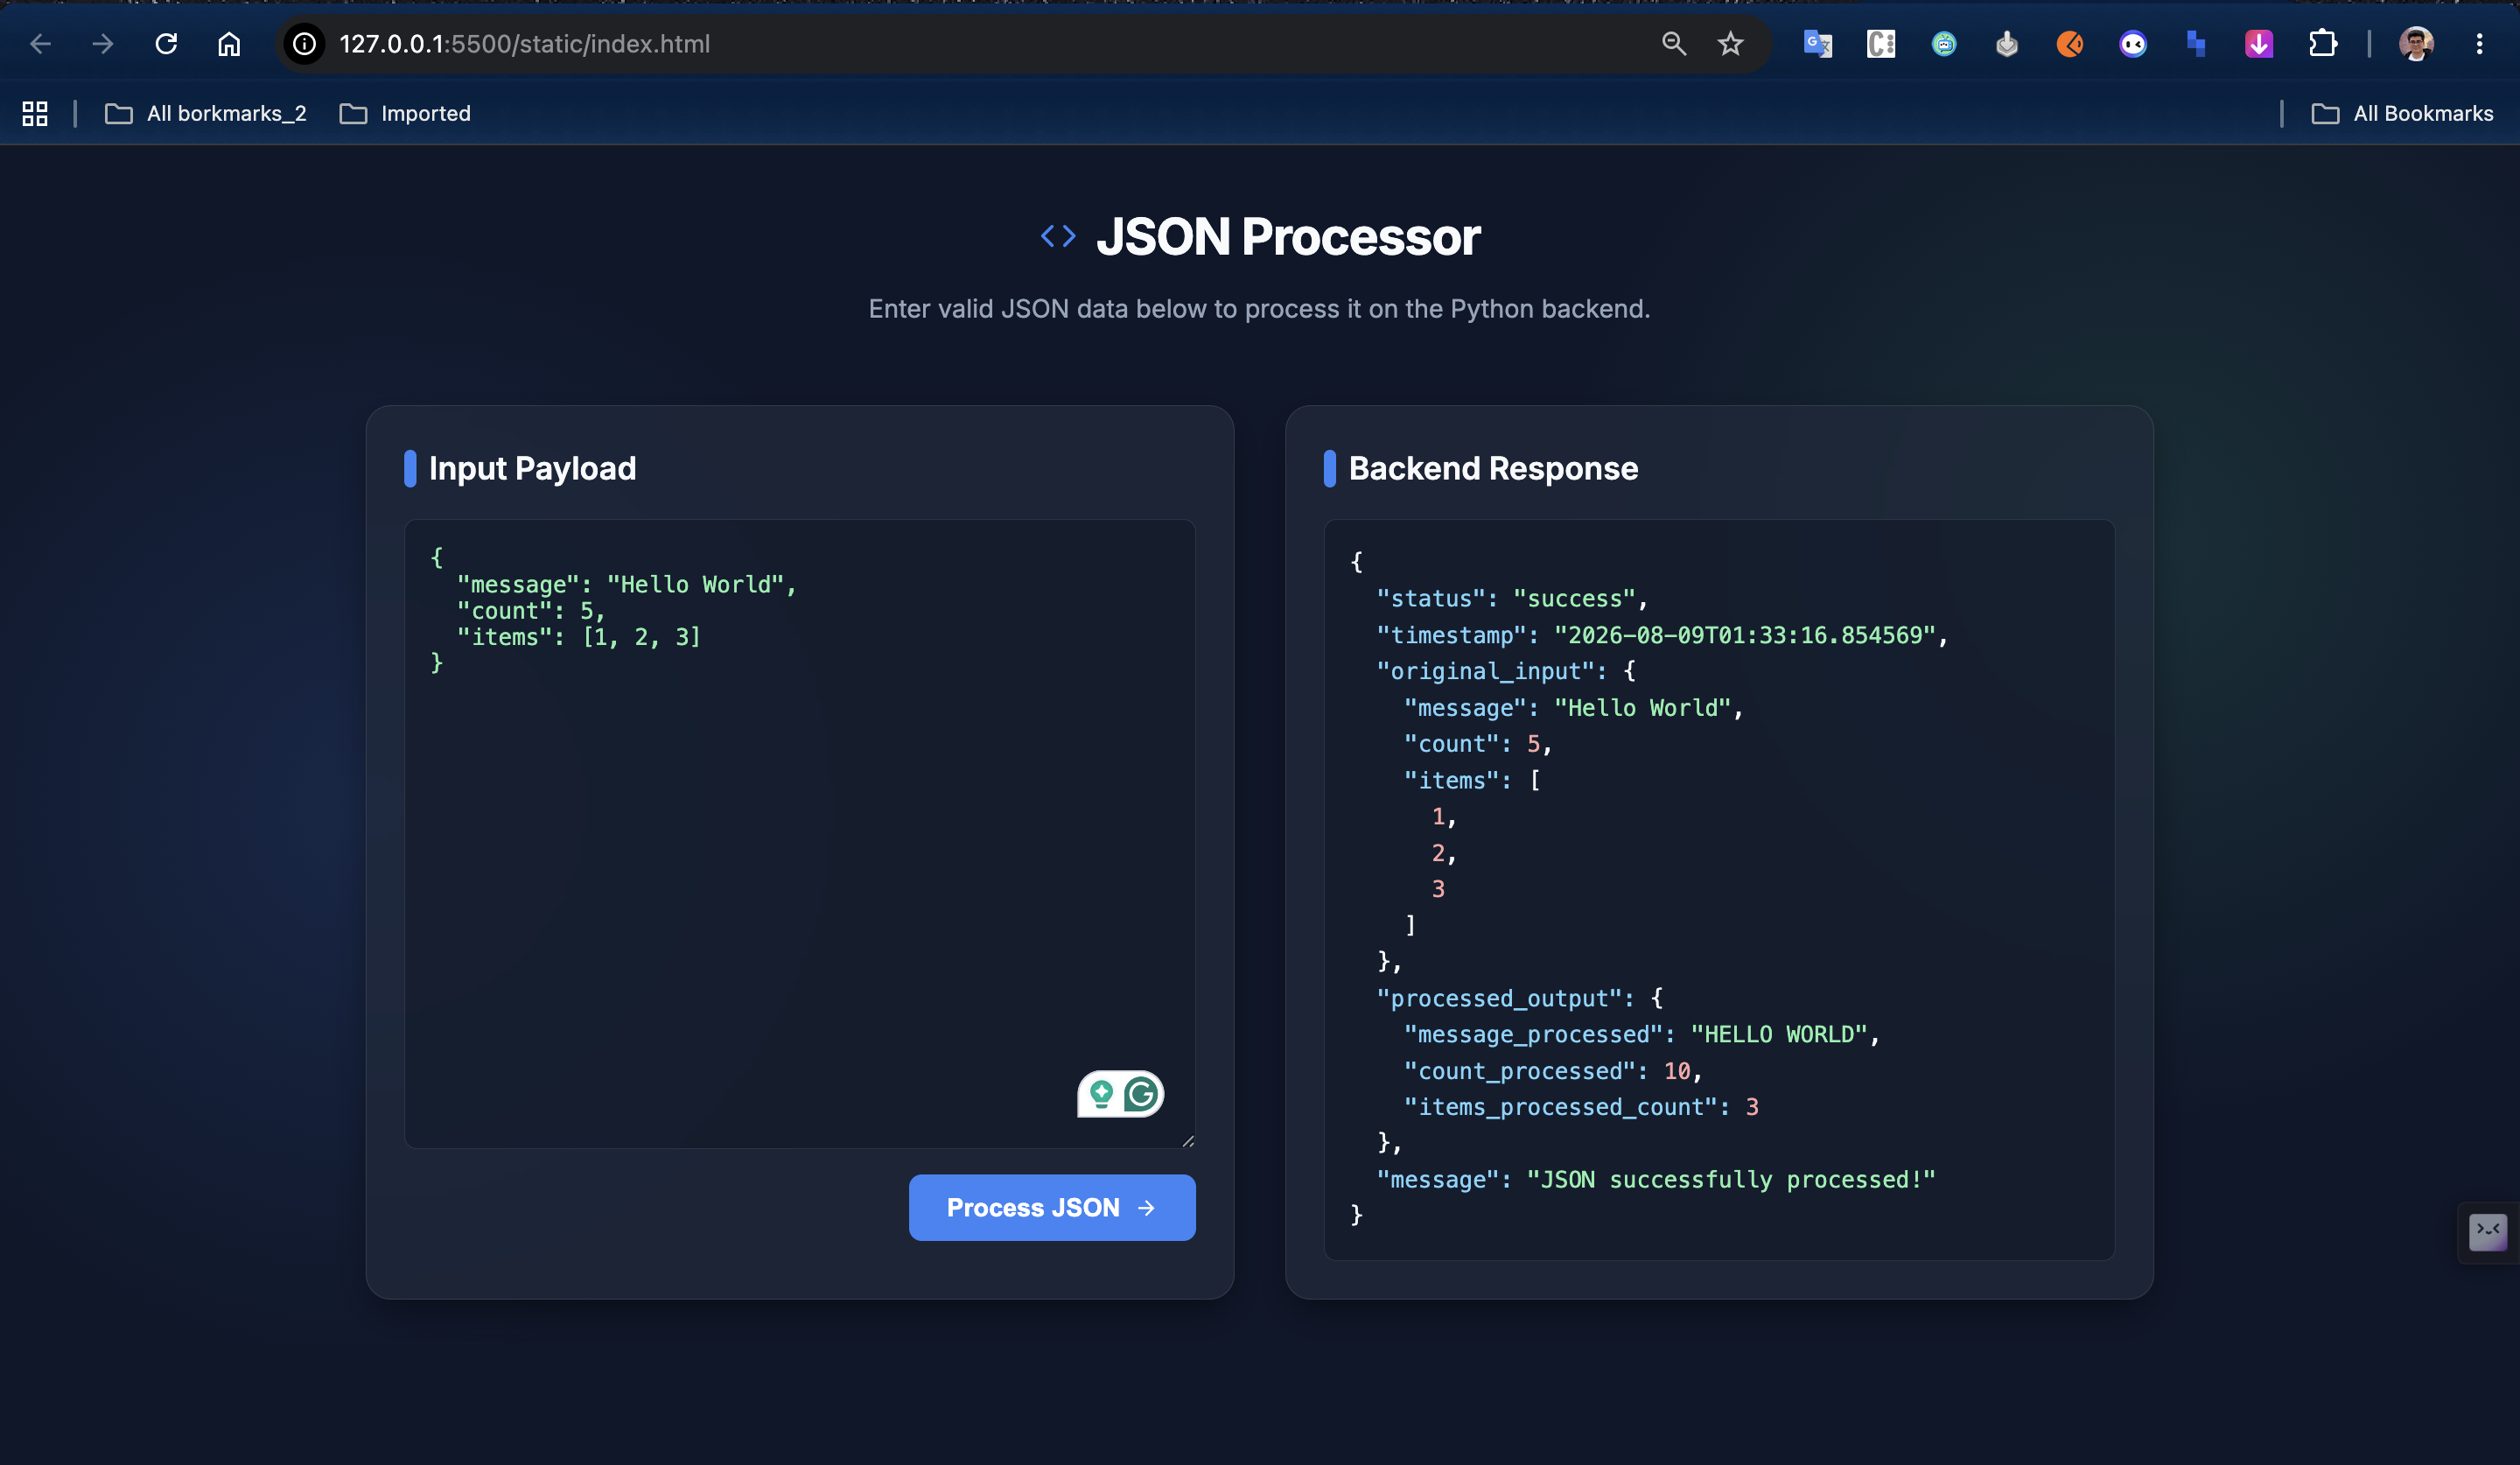Click the "Backend Response" panel title
The image size is (2520, 1465).
tap(1493, 469)
